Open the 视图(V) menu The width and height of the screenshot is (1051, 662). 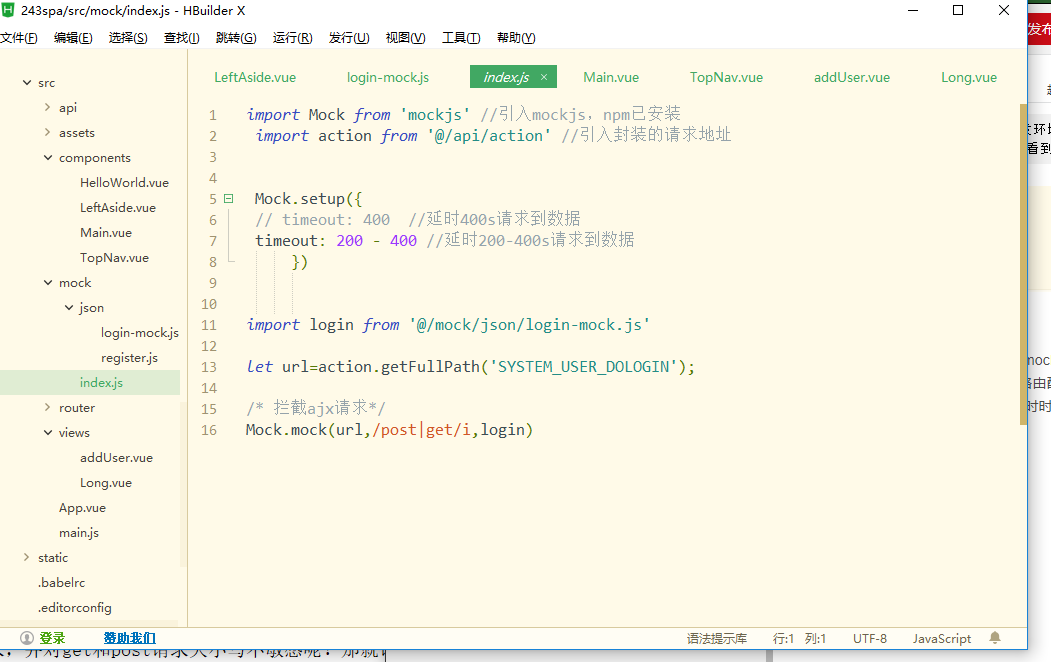click(x=405, y=38)
